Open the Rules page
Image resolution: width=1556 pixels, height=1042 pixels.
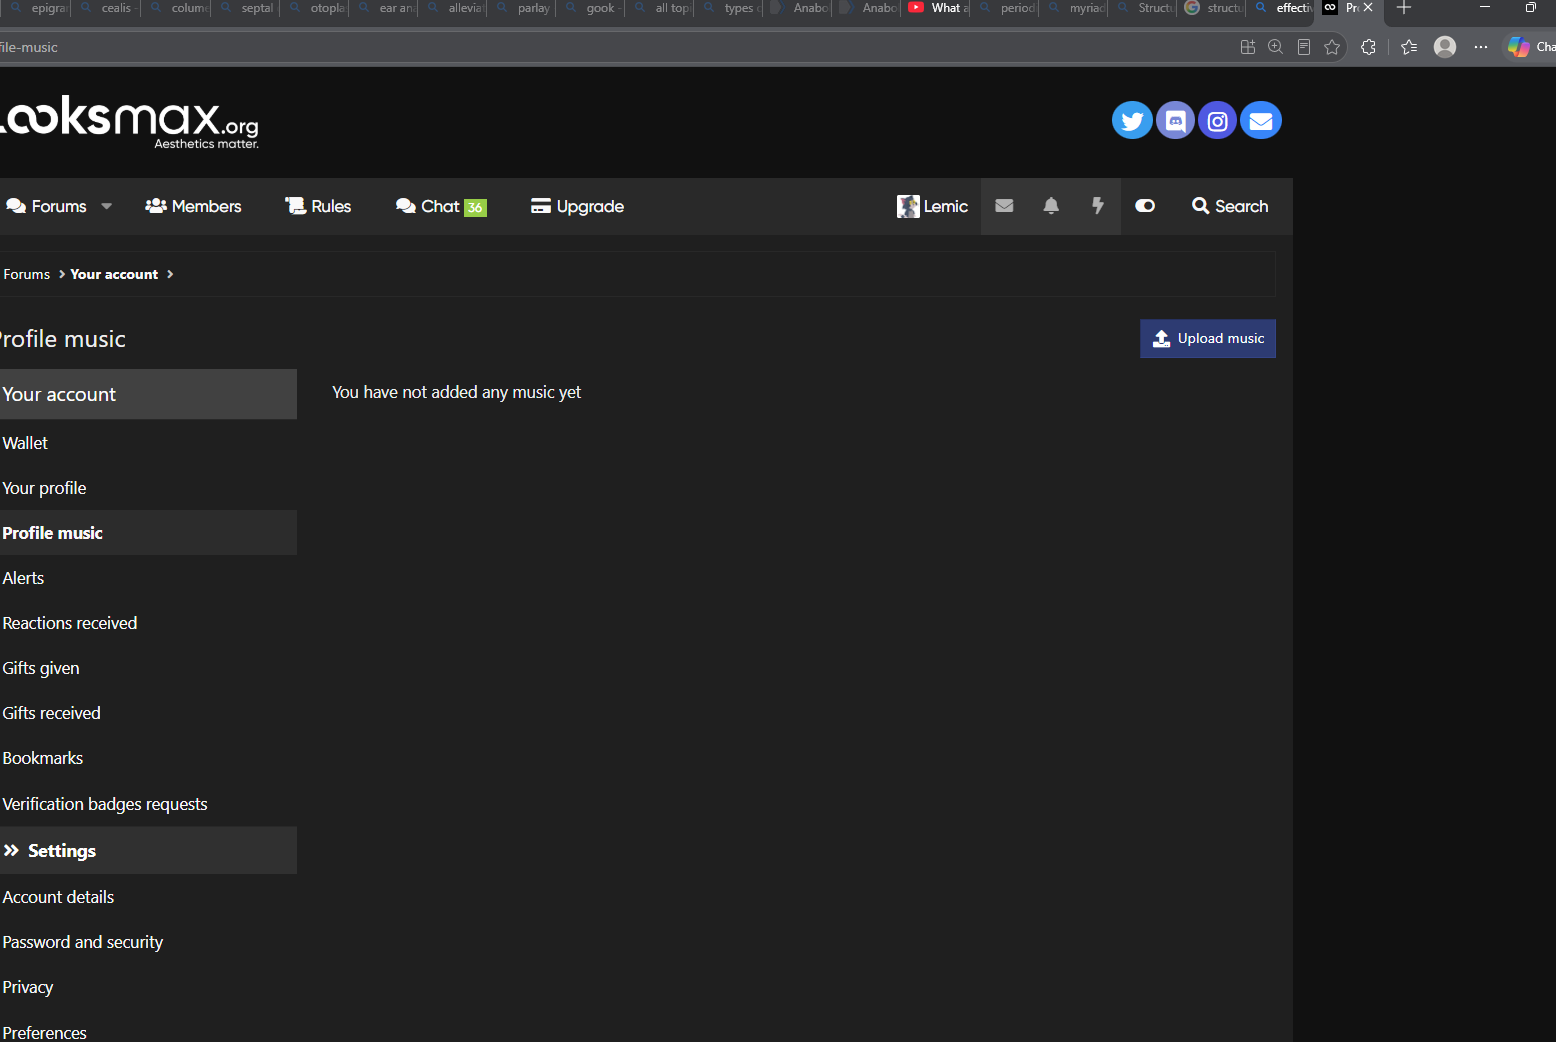[x=318, y=206]
